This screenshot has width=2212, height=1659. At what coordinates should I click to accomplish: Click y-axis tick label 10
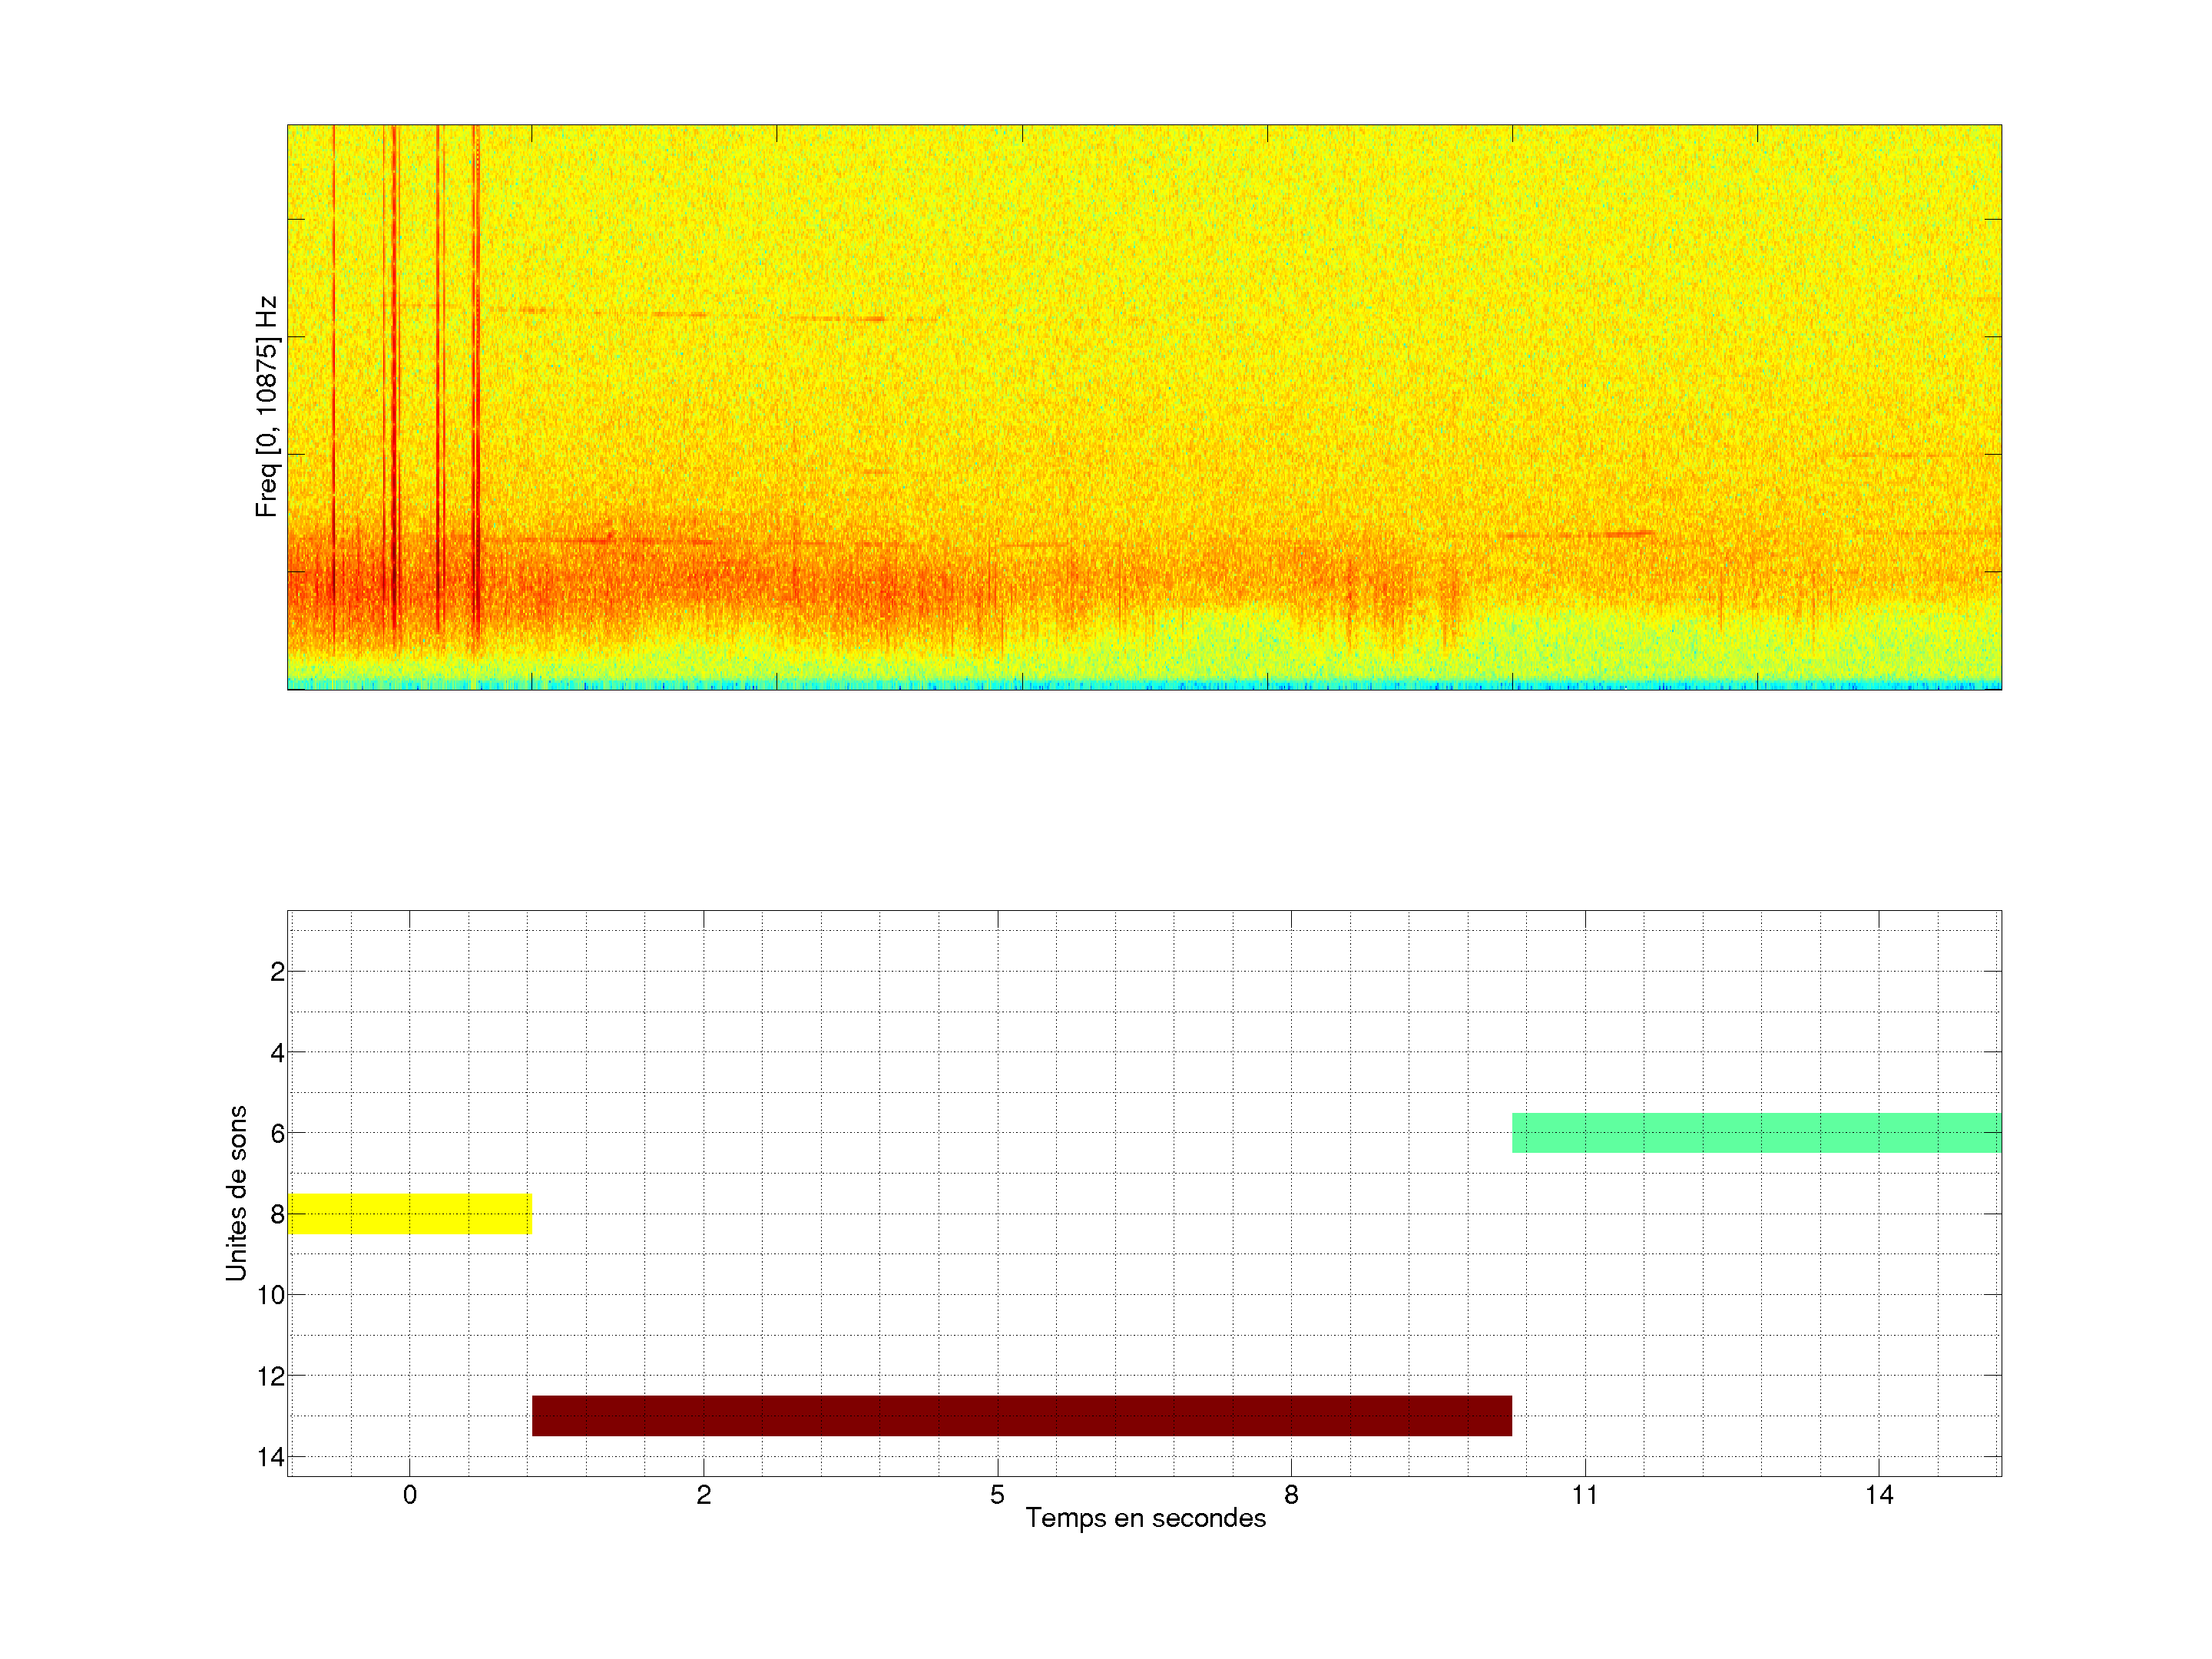[x=271, y=1295]
